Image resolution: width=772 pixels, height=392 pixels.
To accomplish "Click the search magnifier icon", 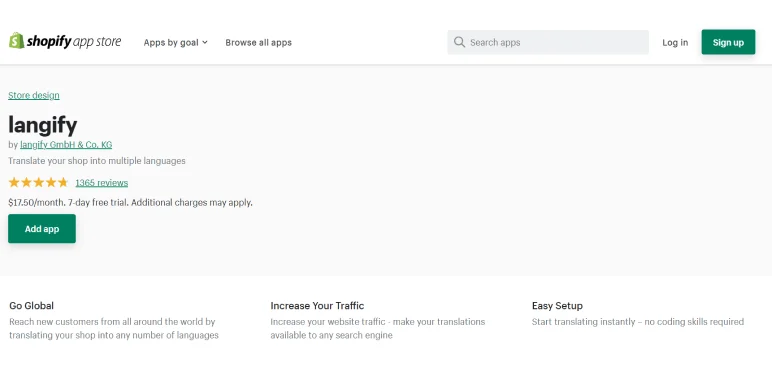I will [x=459, y=42].
